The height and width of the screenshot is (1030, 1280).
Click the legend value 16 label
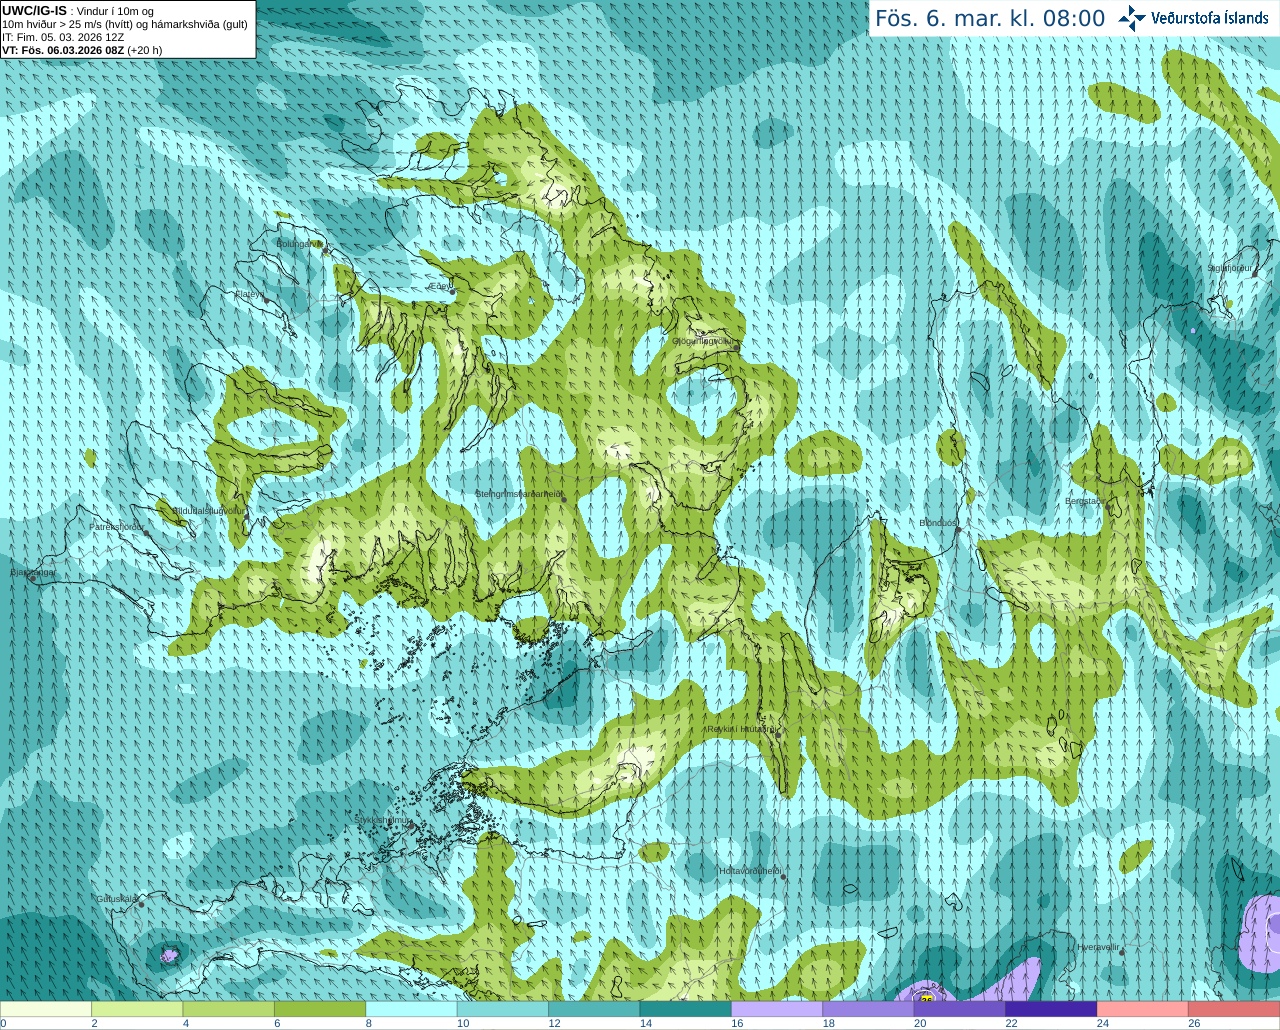[x=737, y=1023]
